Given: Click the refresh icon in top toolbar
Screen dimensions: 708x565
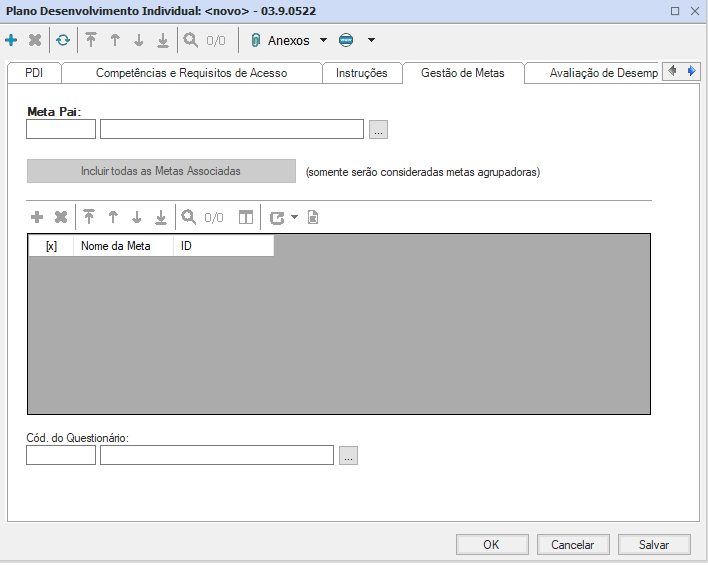Looking at the screenshot, I should point(63,41).
